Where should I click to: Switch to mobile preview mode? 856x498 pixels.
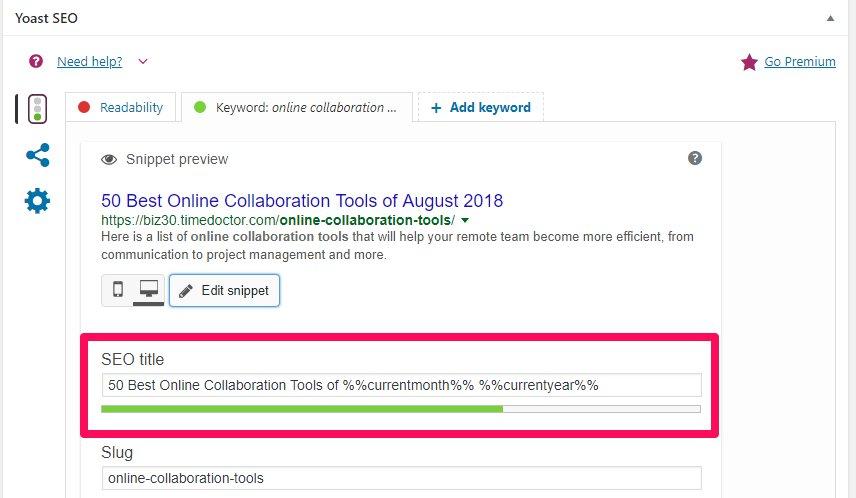117,289
